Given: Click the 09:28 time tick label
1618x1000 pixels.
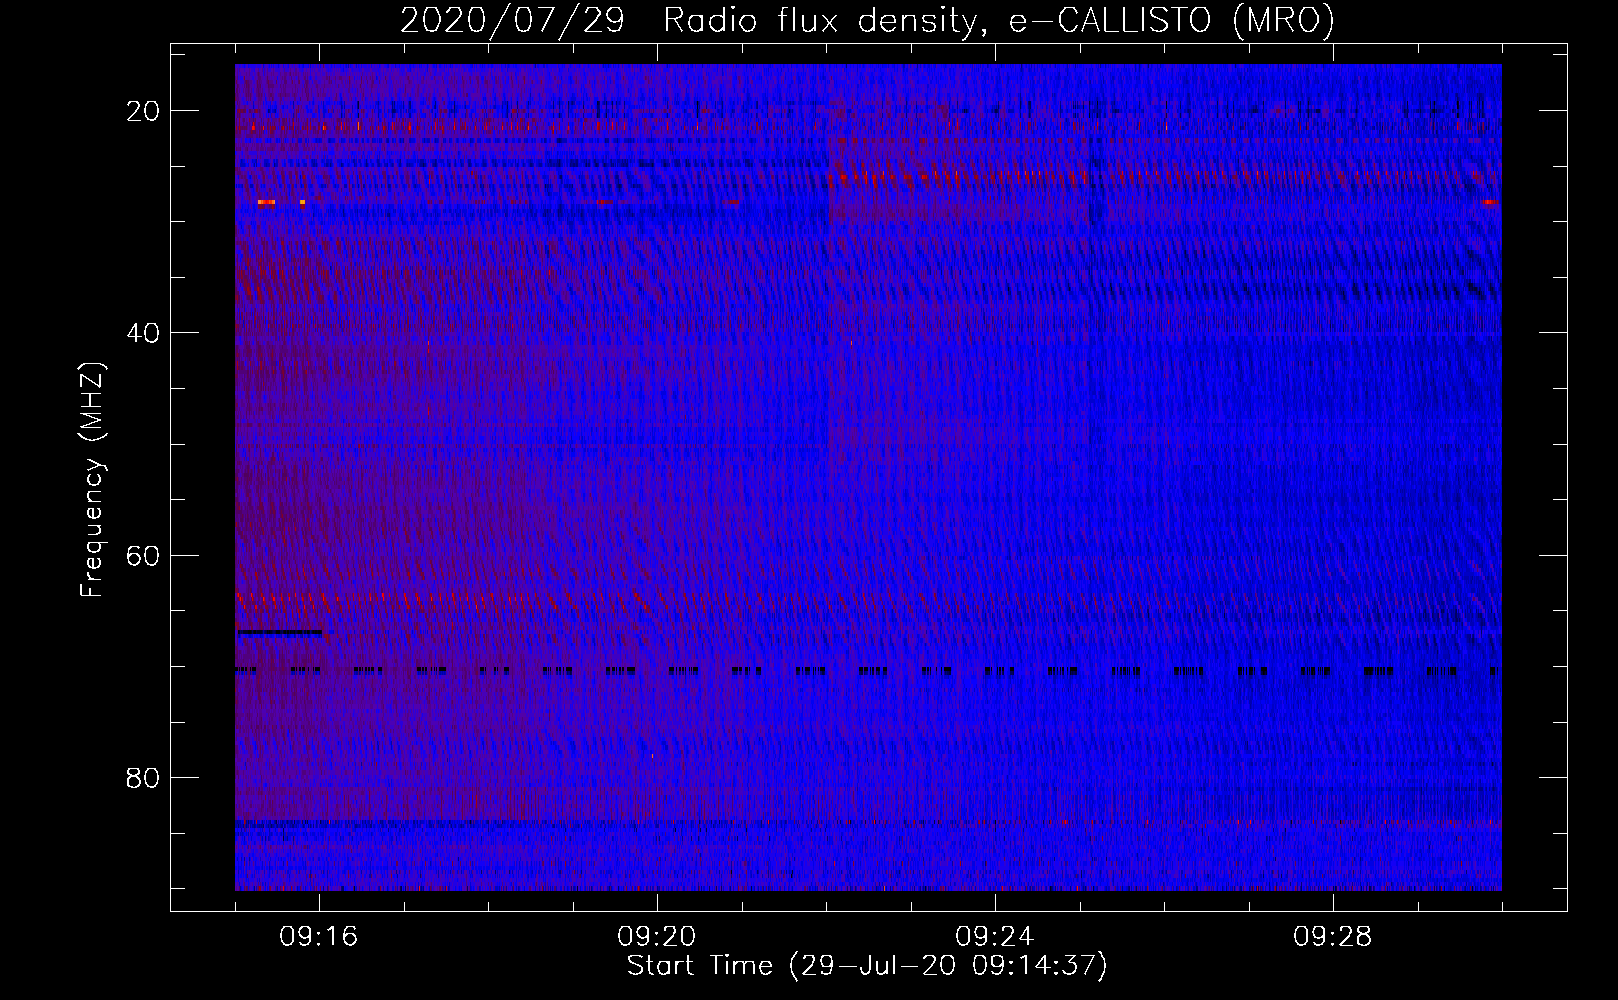Looking at the screenshot, I should tap(1333, 937).
